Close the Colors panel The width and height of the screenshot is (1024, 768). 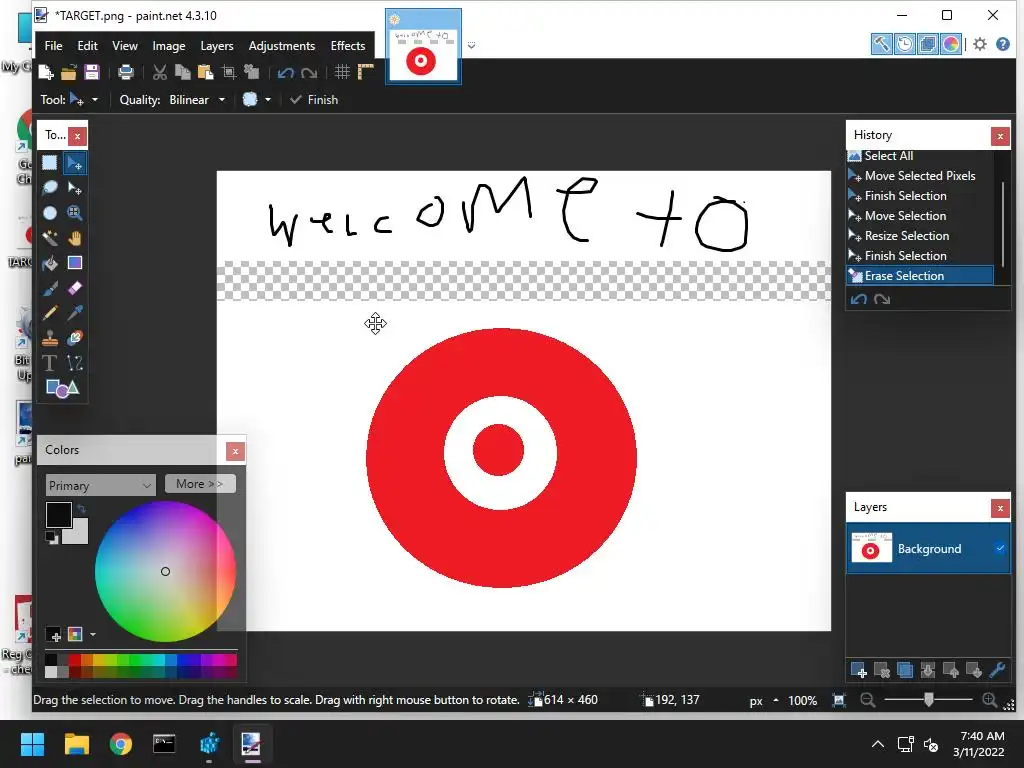coord(235,451)
